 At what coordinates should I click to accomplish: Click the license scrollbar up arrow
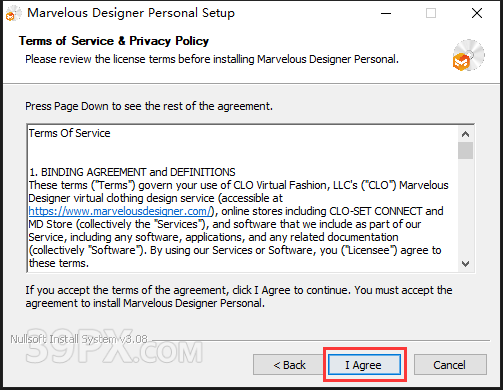(x=465, y=134)
